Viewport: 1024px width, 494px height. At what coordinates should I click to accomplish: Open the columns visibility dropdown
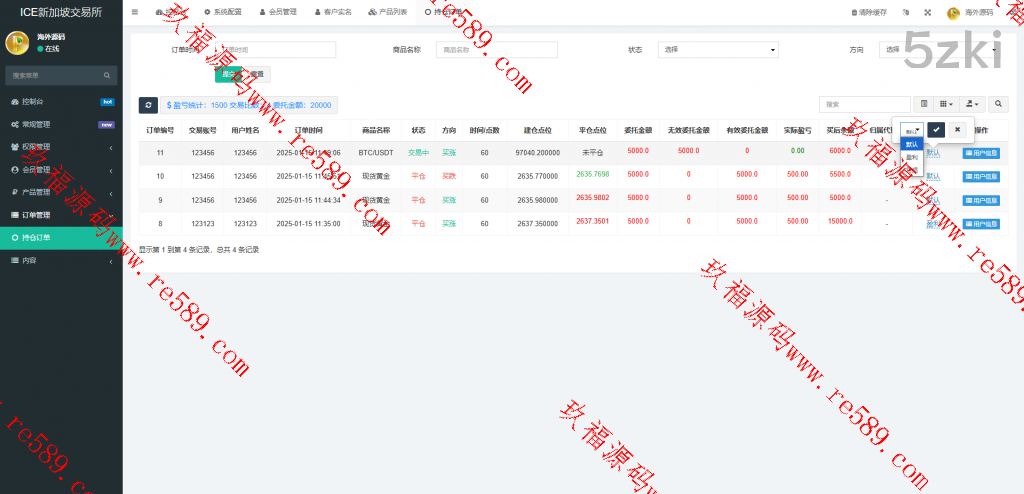[x=946, y=104]
